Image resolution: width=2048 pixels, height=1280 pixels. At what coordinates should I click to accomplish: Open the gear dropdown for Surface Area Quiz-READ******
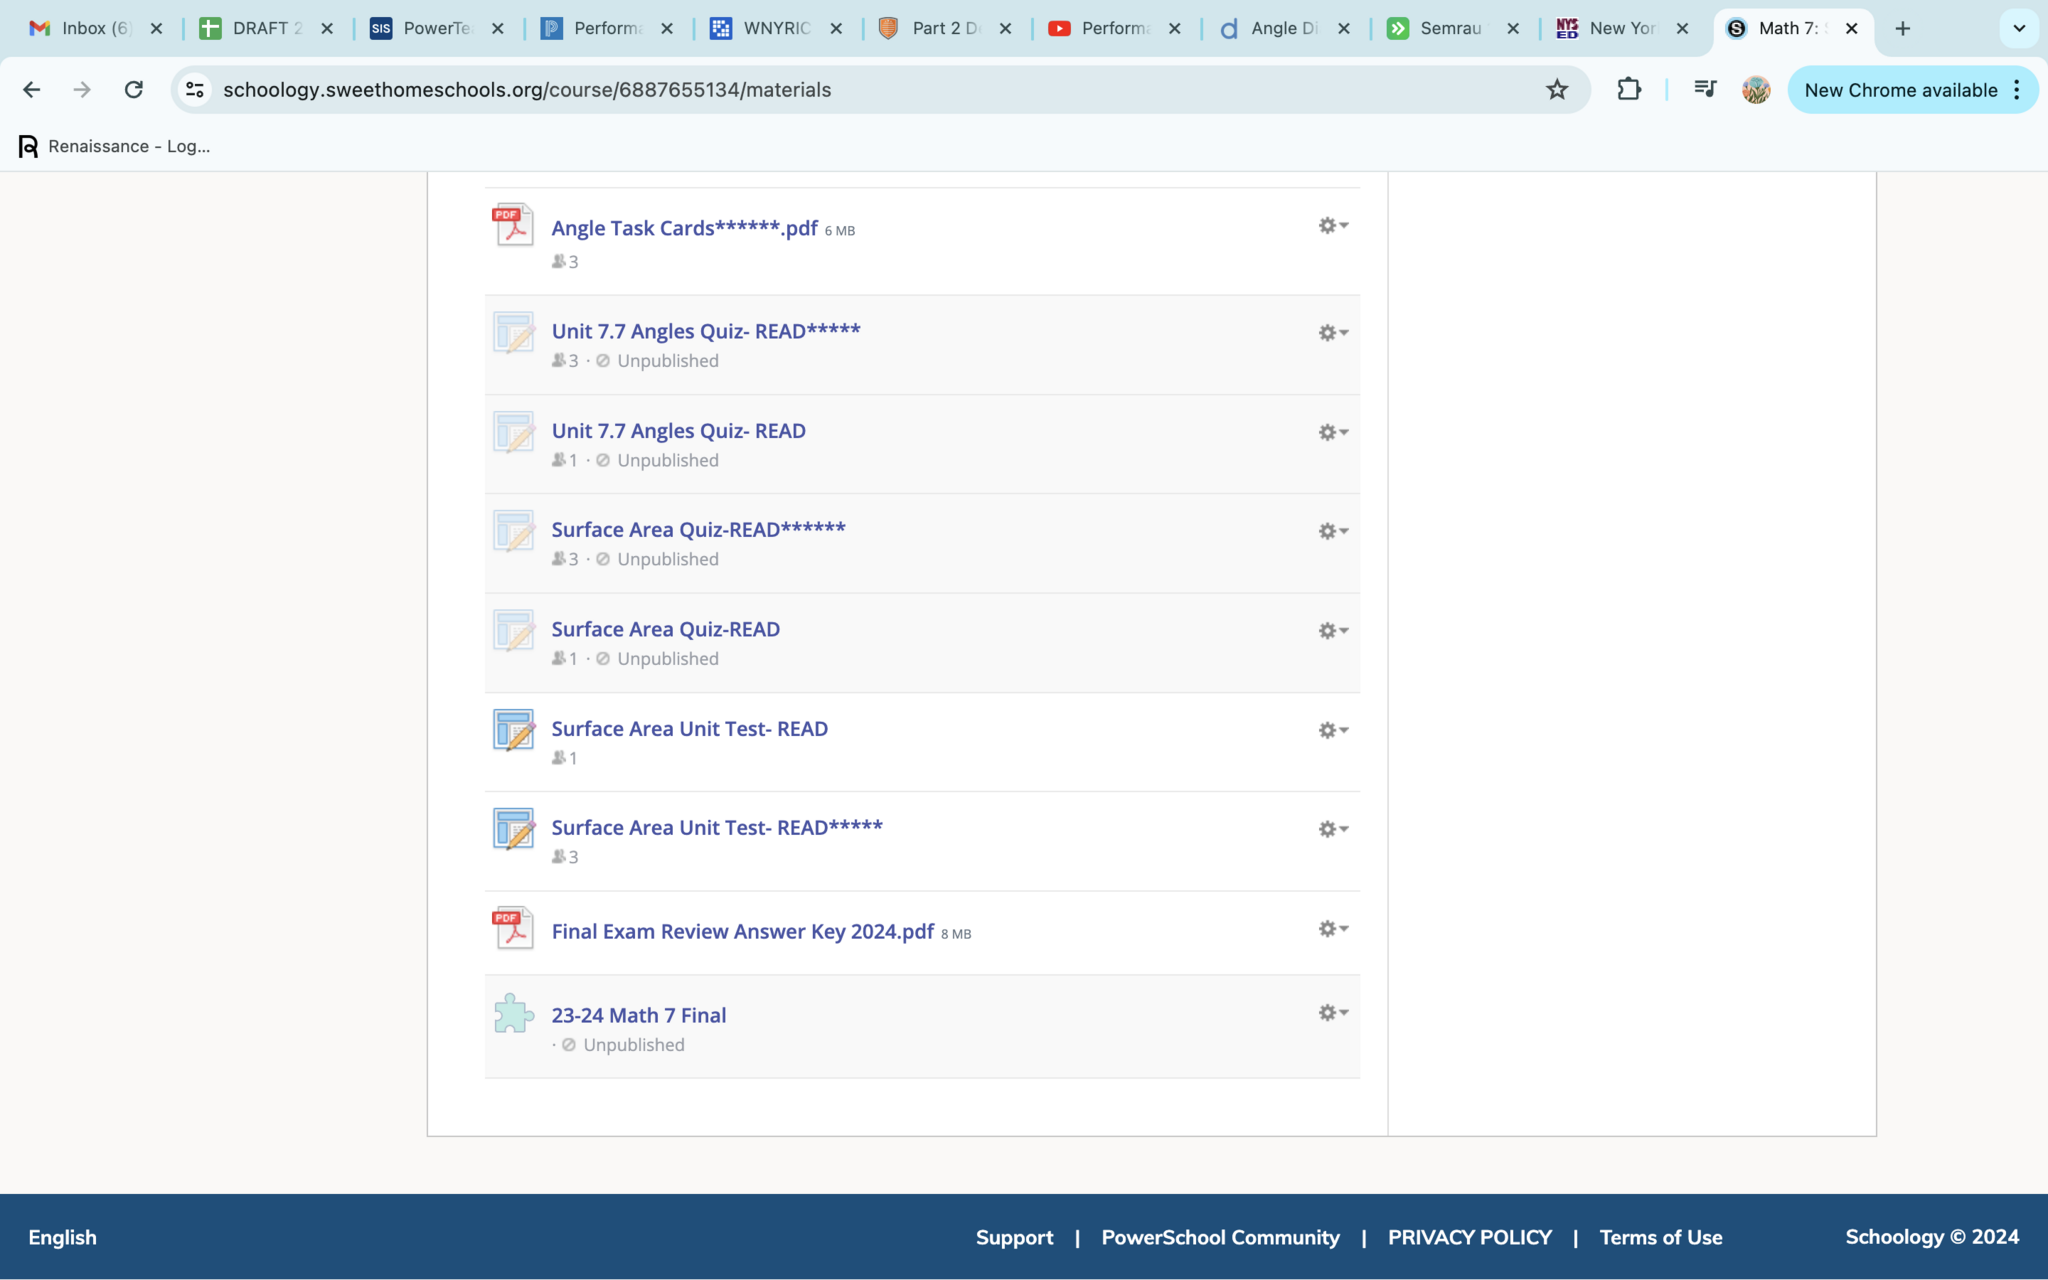pos(1332,531)
